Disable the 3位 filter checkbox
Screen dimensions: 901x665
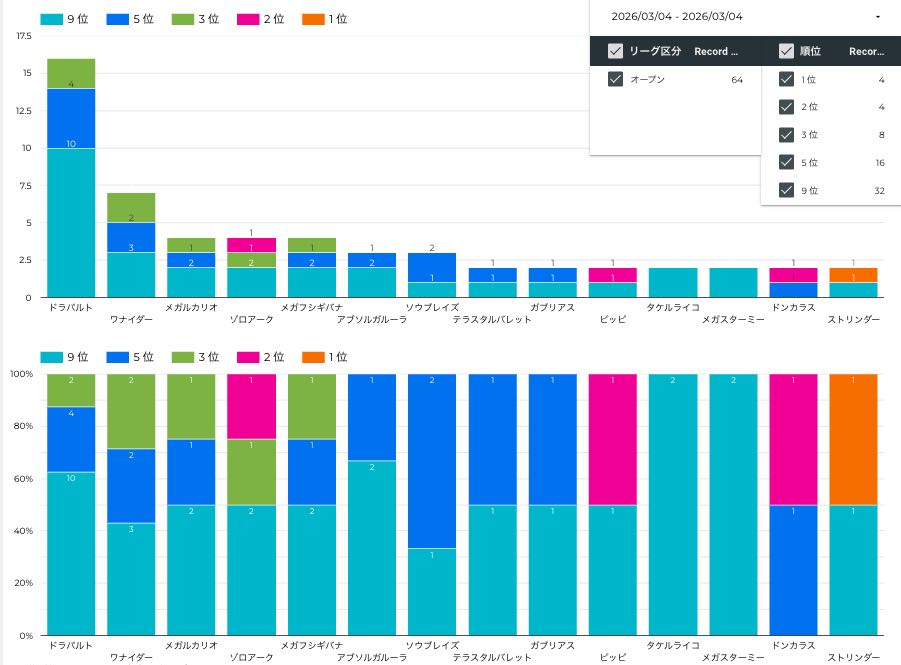787,135
